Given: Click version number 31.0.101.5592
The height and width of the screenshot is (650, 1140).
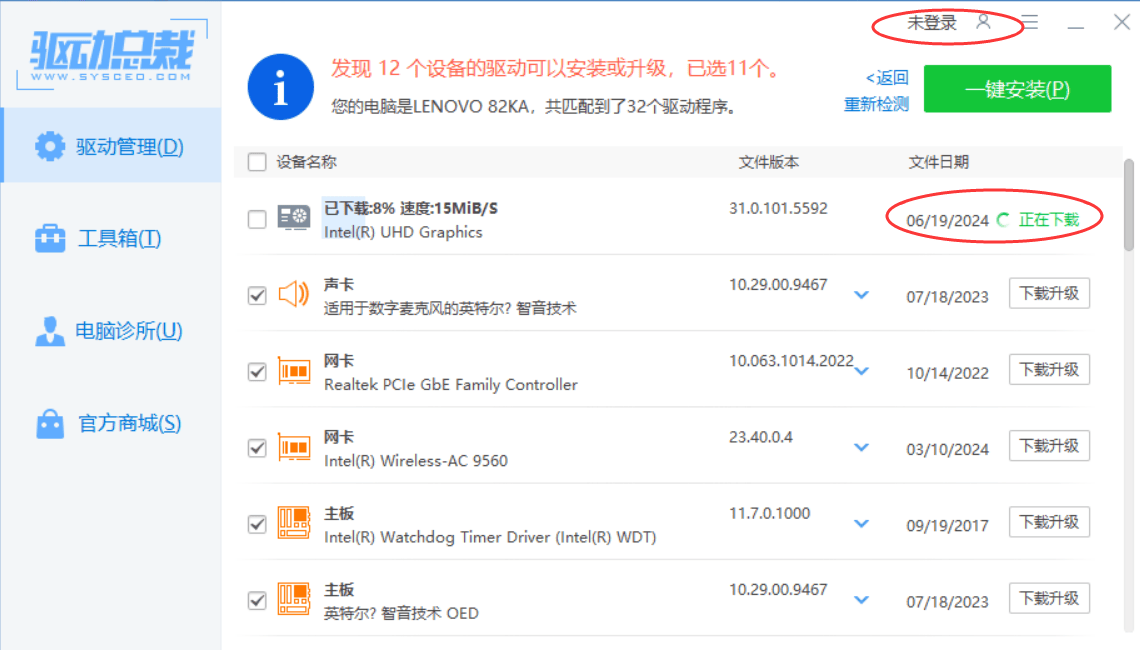Looking at the screenshot, I should tap(778, 209).
